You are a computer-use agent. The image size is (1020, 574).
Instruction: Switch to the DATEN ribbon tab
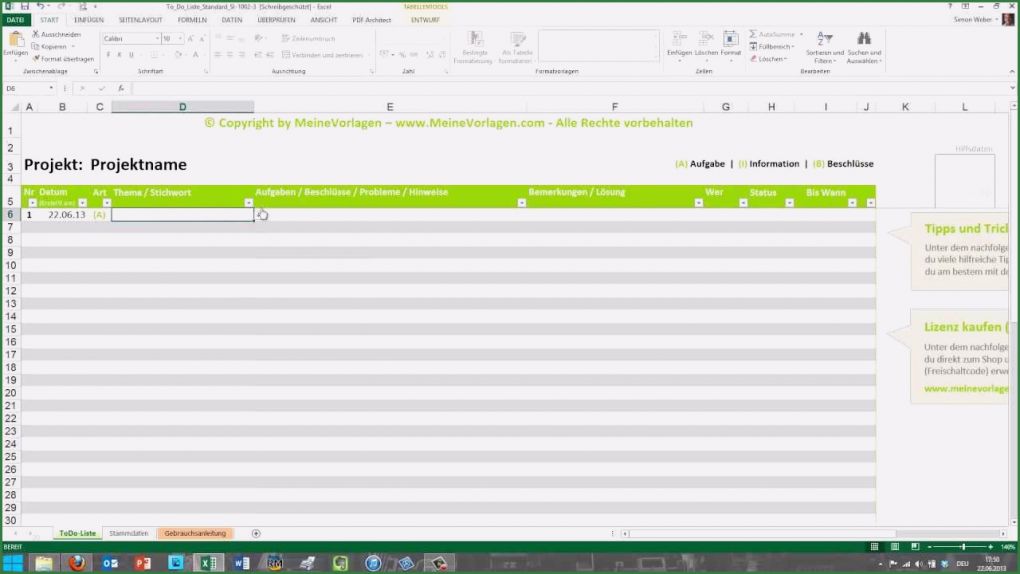click(232, 20)
